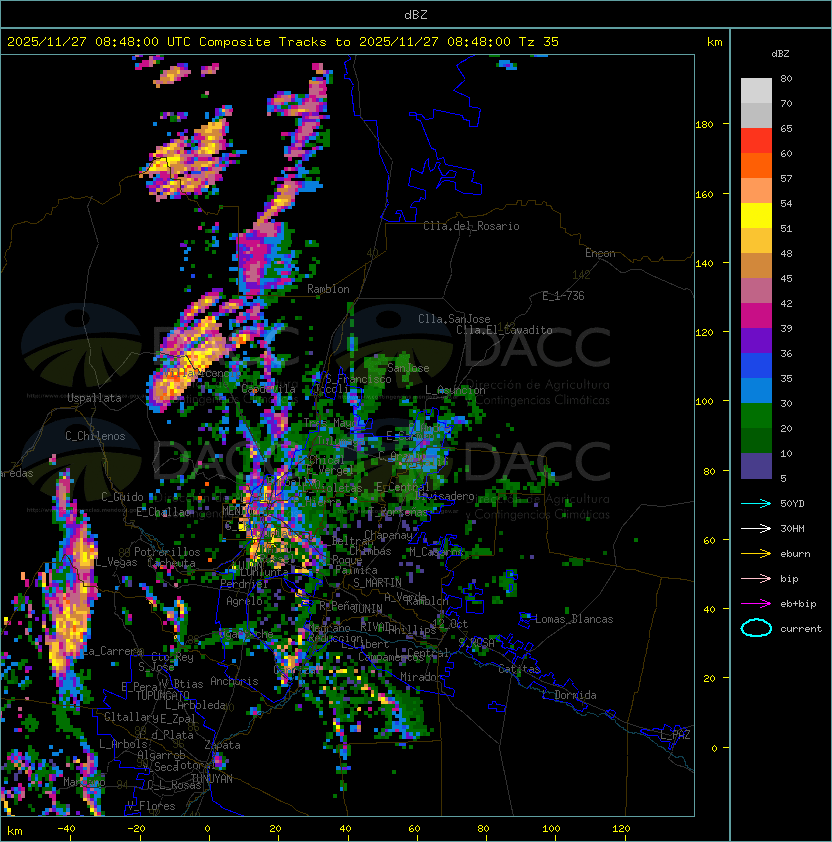Pick the dark orange swatch below 60
This screenshot has height=842, width=832.
(756, 166)
